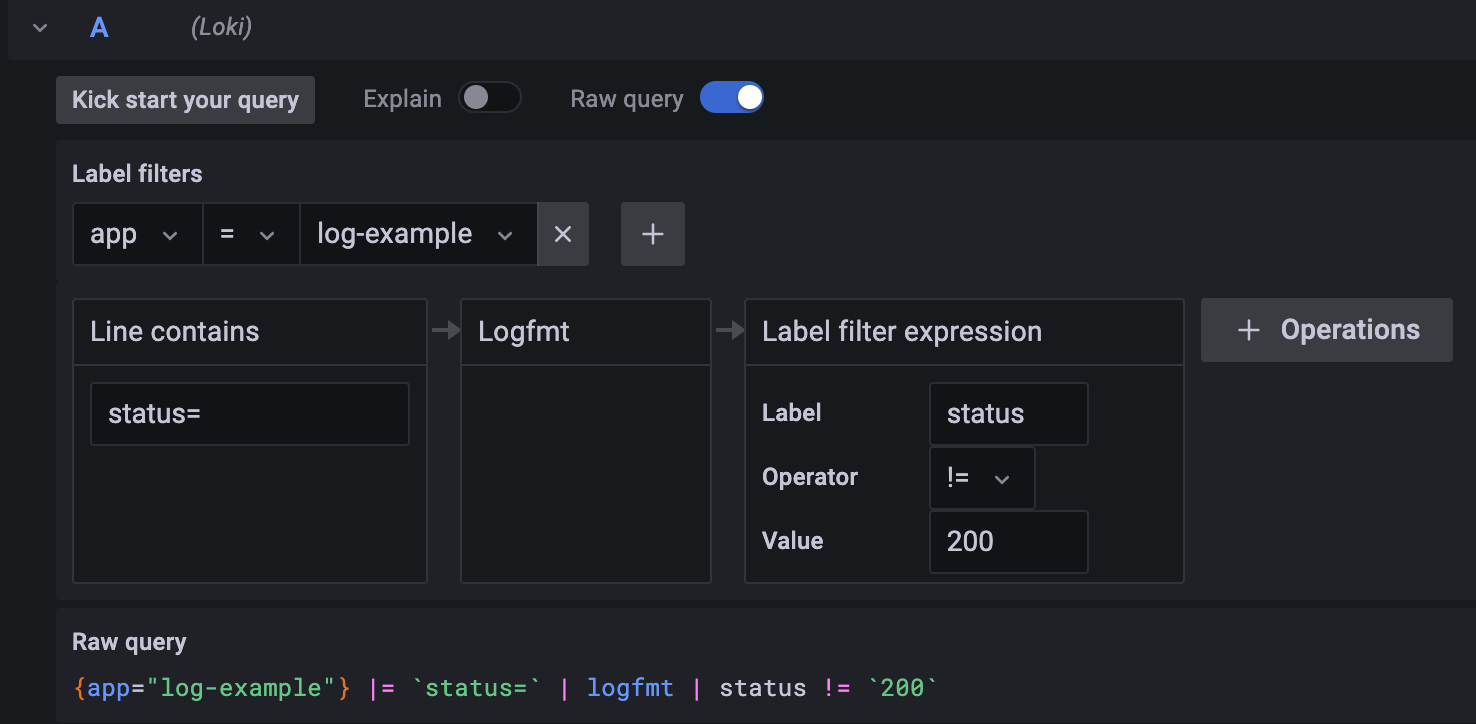1476x724 pixels.
Task: Open the equals operator dropdown in label filters
Action: point(250,234)
